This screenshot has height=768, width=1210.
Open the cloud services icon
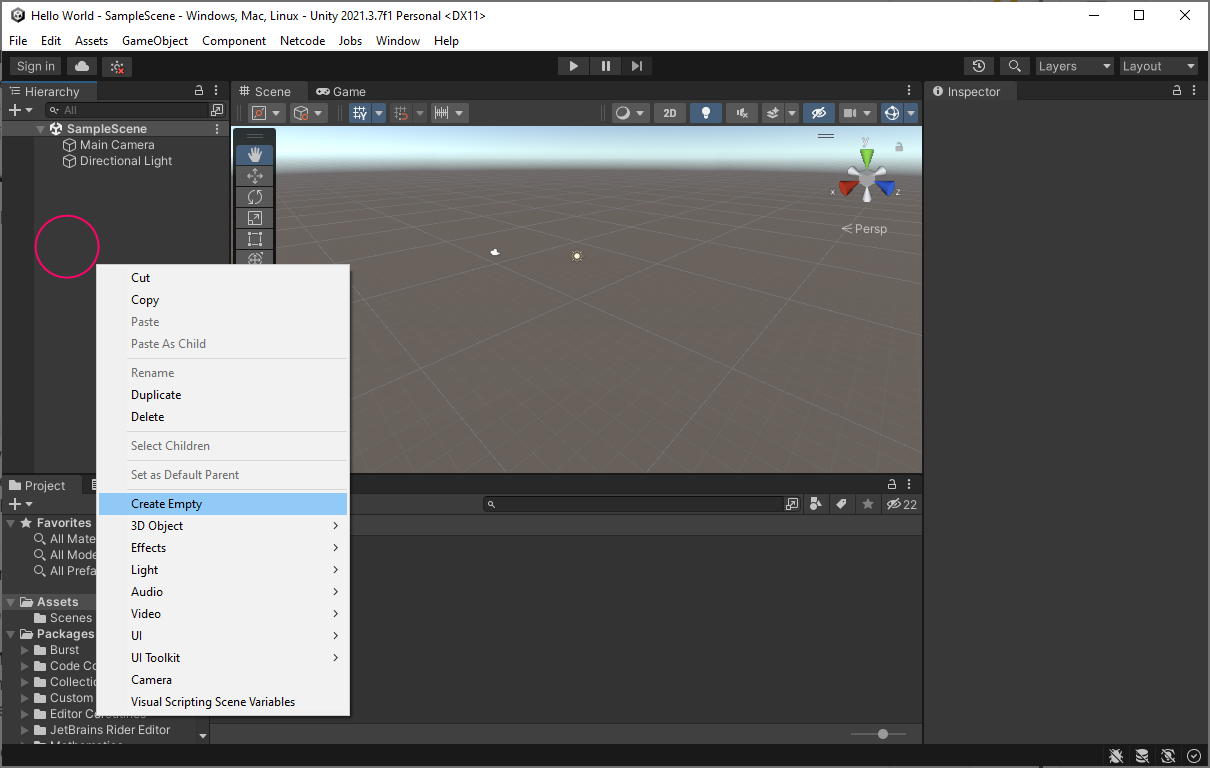(x=82, y=66)
